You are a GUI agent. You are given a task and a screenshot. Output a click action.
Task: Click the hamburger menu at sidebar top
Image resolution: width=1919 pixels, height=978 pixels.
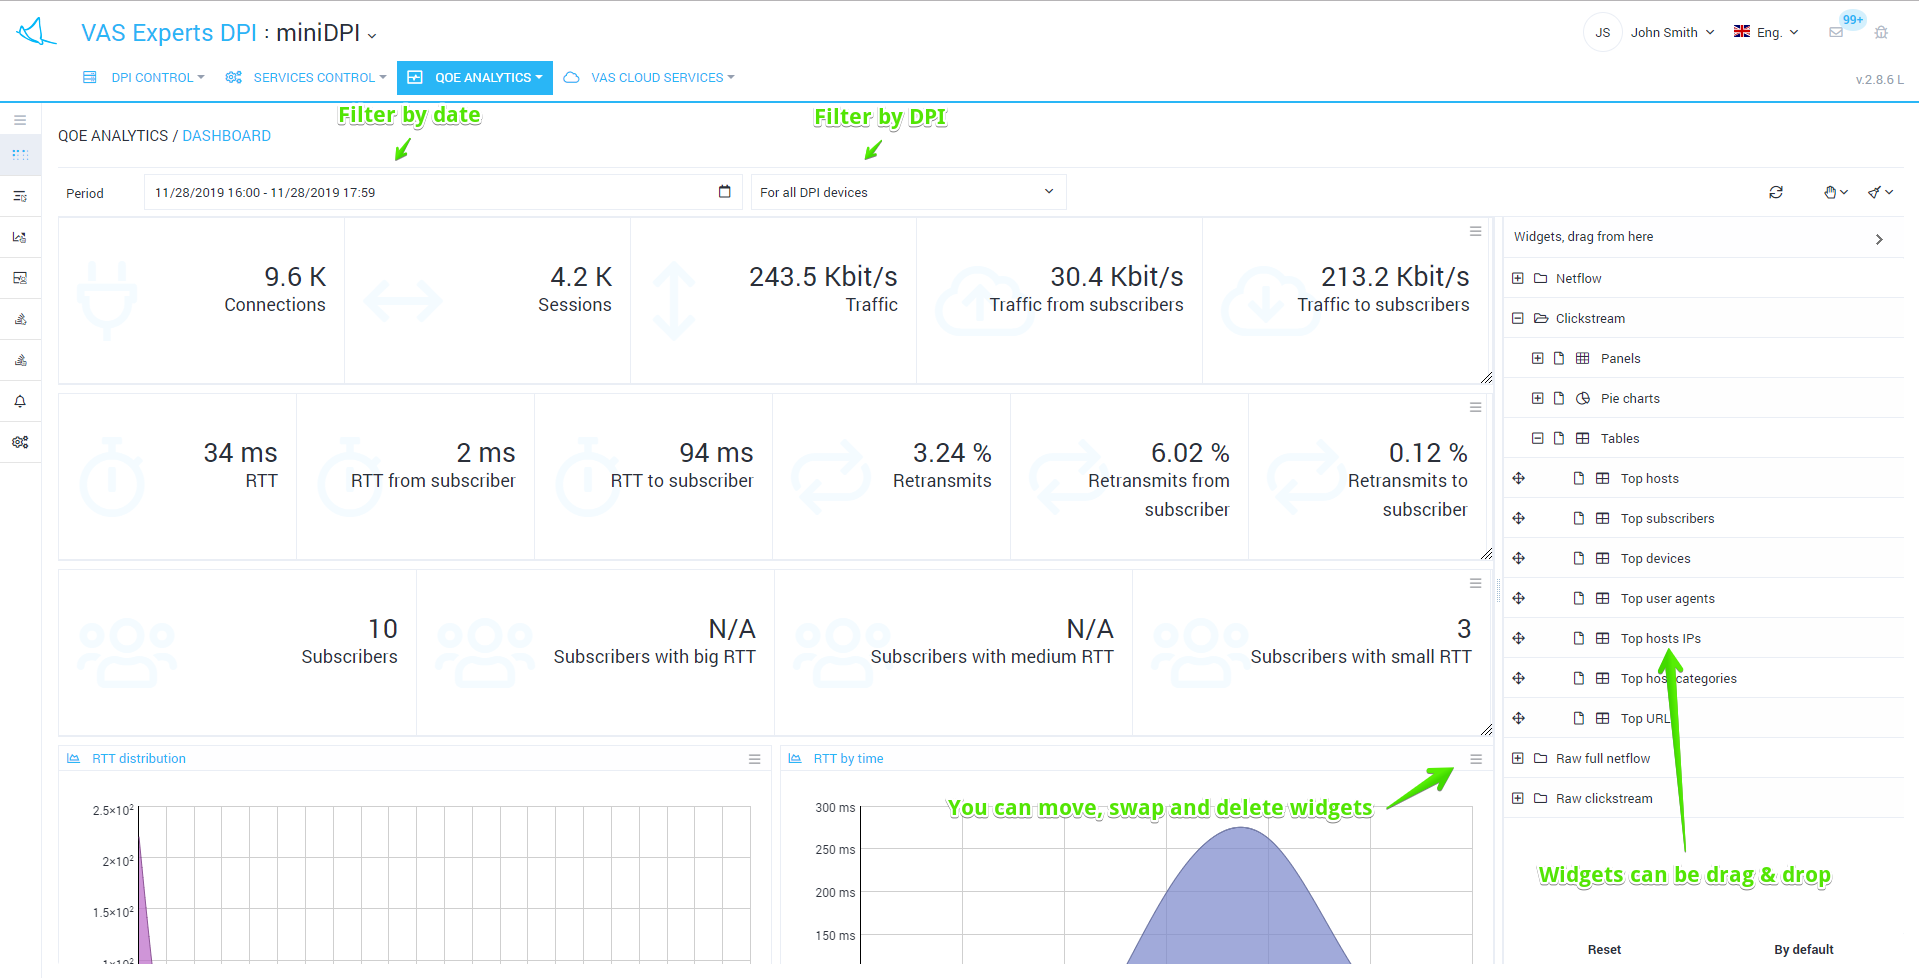pos(20,120)
